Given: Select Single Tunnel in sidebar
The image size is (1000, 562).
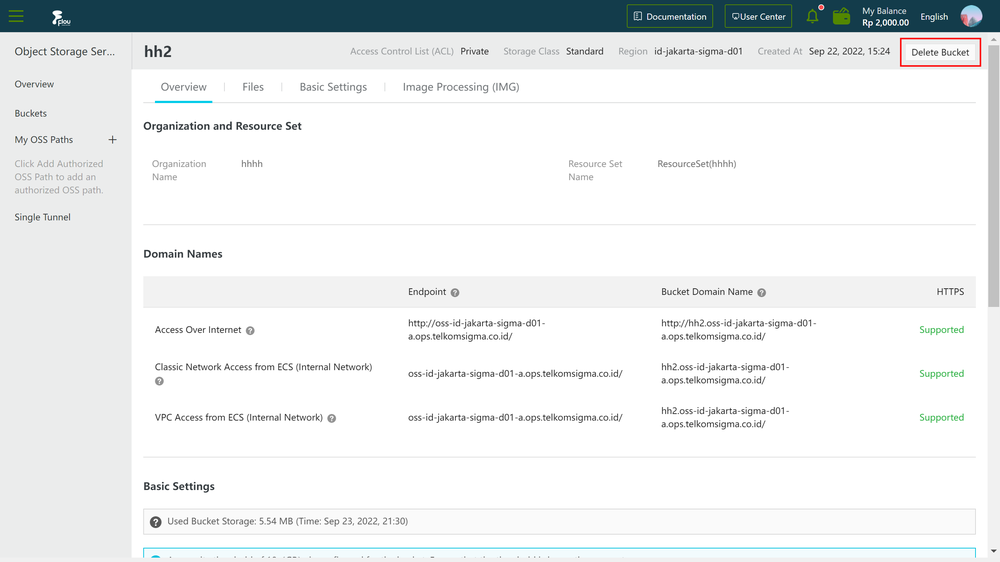Looking at the screenshot, I should click(x=43, y=217).
